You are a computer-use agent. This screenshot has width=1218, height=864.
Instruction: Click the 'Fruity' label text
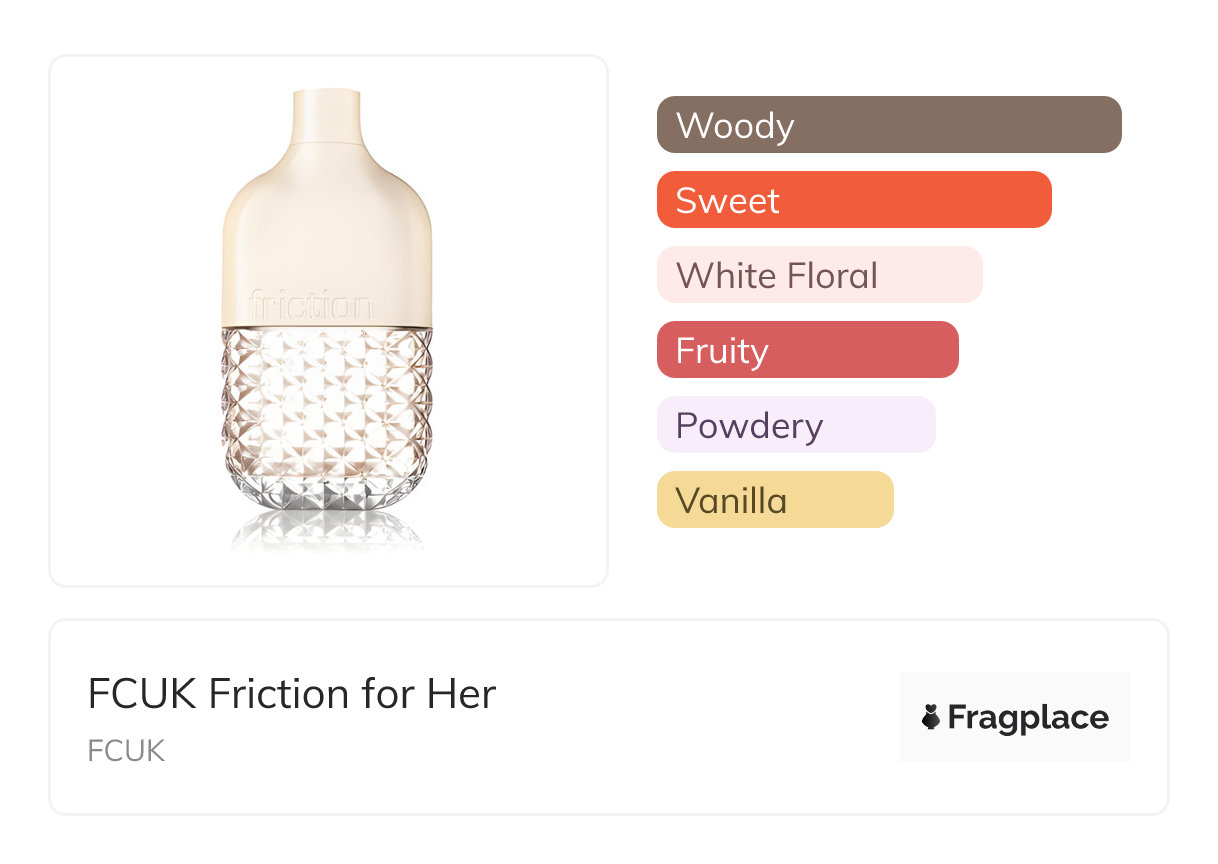722,351
